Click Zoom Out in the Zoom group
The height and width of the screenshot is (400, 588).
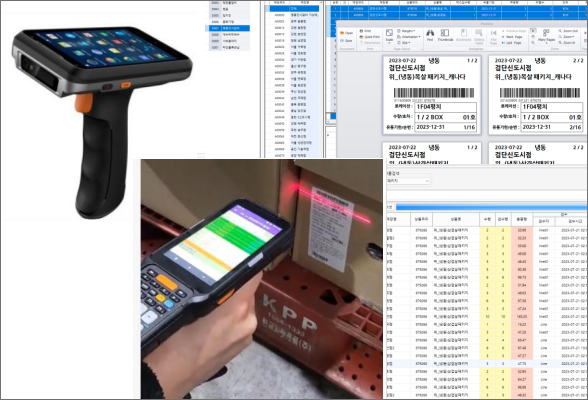point(568,31)
